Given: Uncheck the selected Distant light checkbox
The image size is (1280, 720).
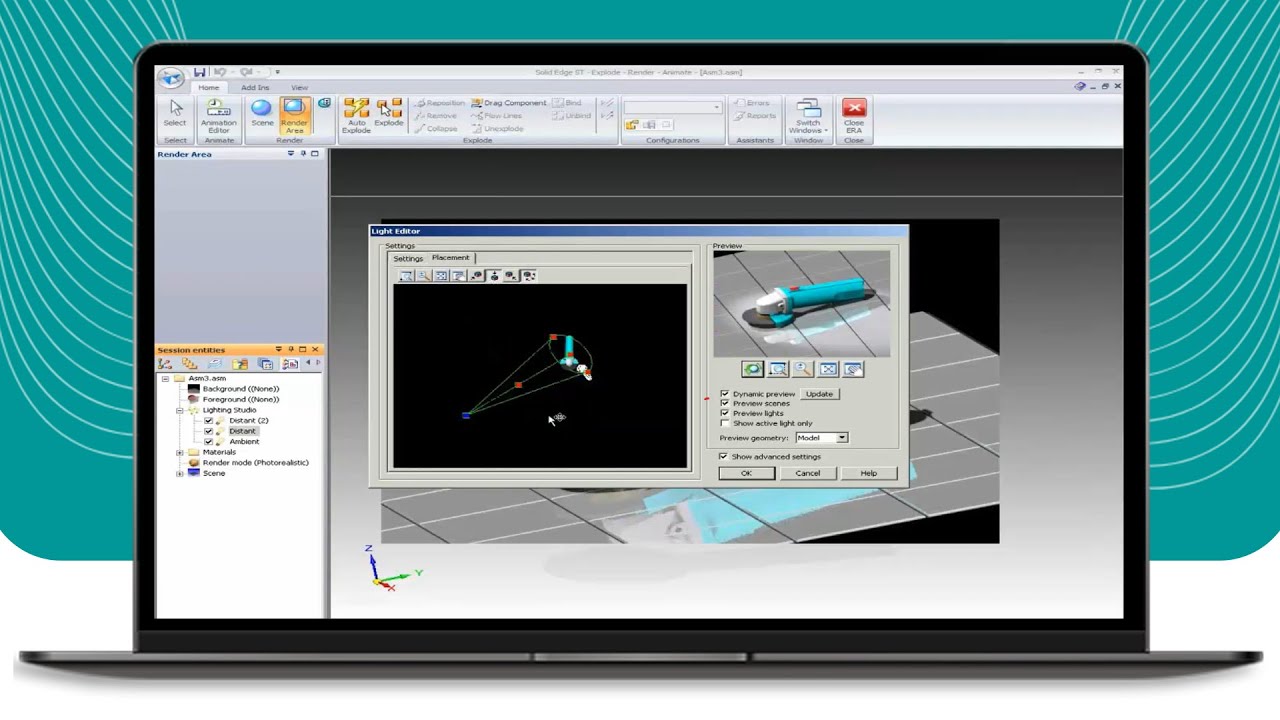Looking at the screenshot, I should coord(208,431).
